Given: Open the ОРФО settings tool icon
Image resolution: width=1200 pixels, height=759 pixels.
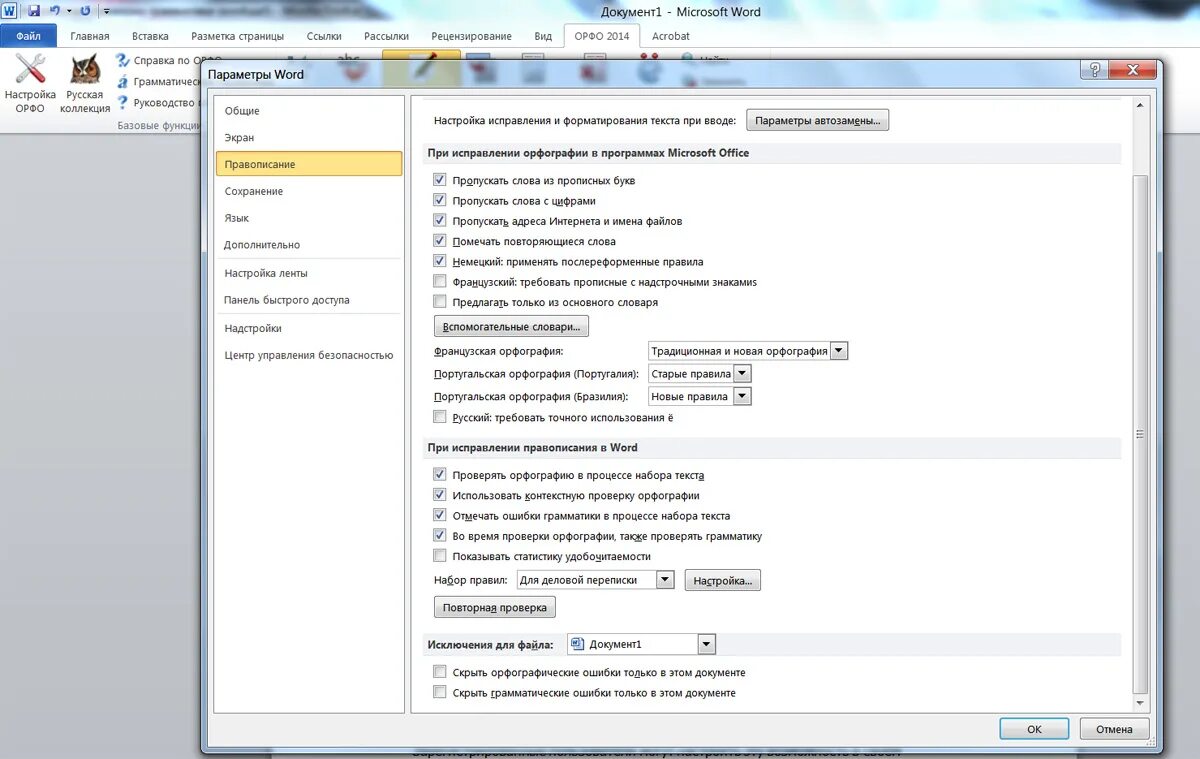Looking at the screenshot, I should 30,83.
